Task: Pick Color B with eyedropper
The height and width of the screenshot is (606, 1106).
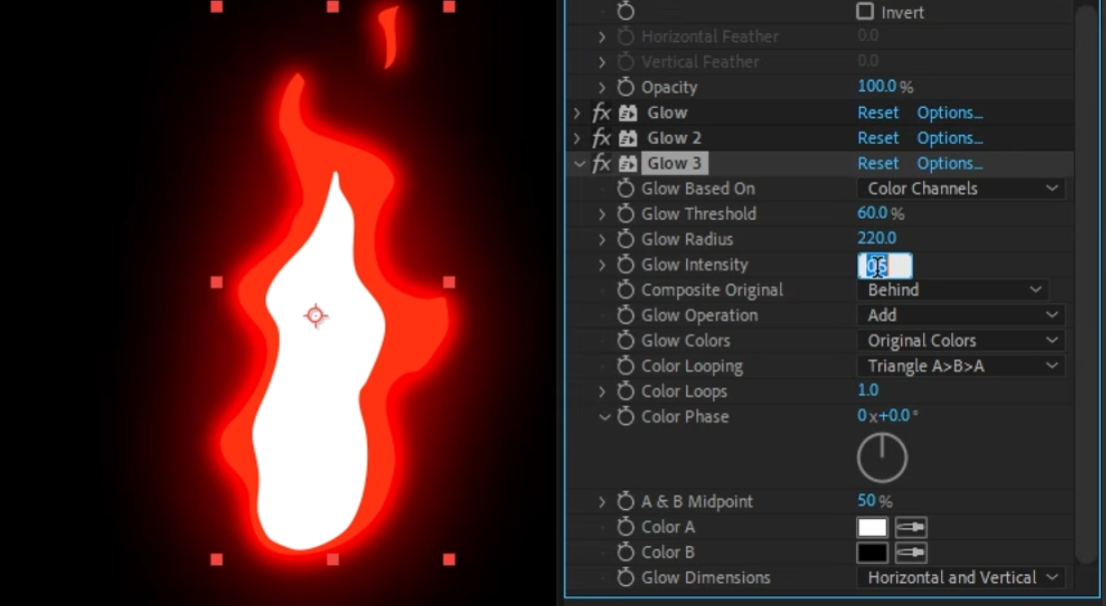Action: (911, 552)
